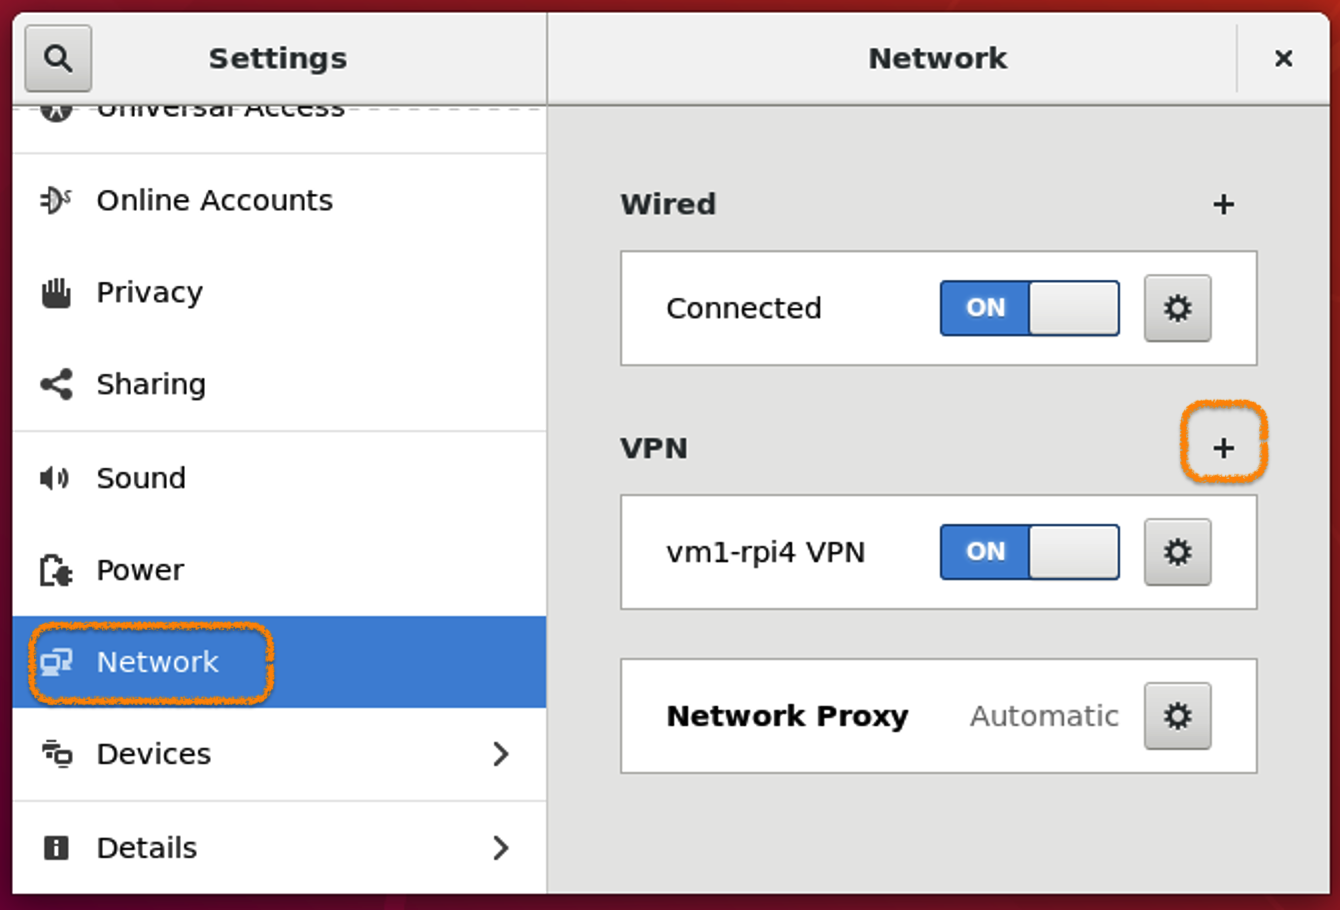Expand the Details submenu chevron
This screenshot has width=1340, height=910.
[501, 848]
